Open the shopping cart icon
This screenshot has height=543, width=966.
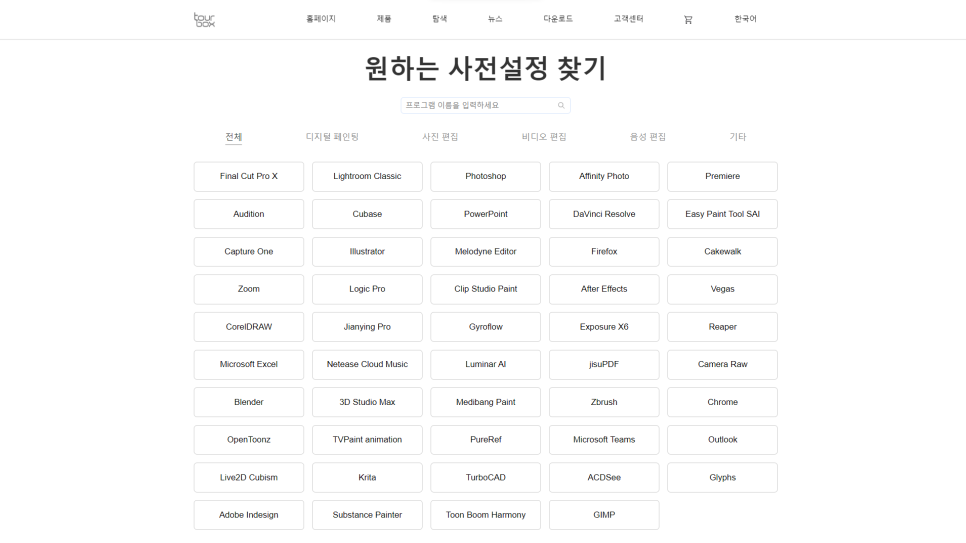(x=688, y=20)
